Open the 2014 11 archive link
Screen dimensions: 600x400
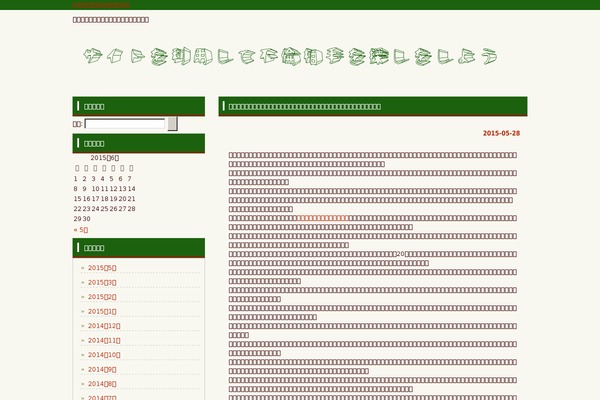click(104, 341)
